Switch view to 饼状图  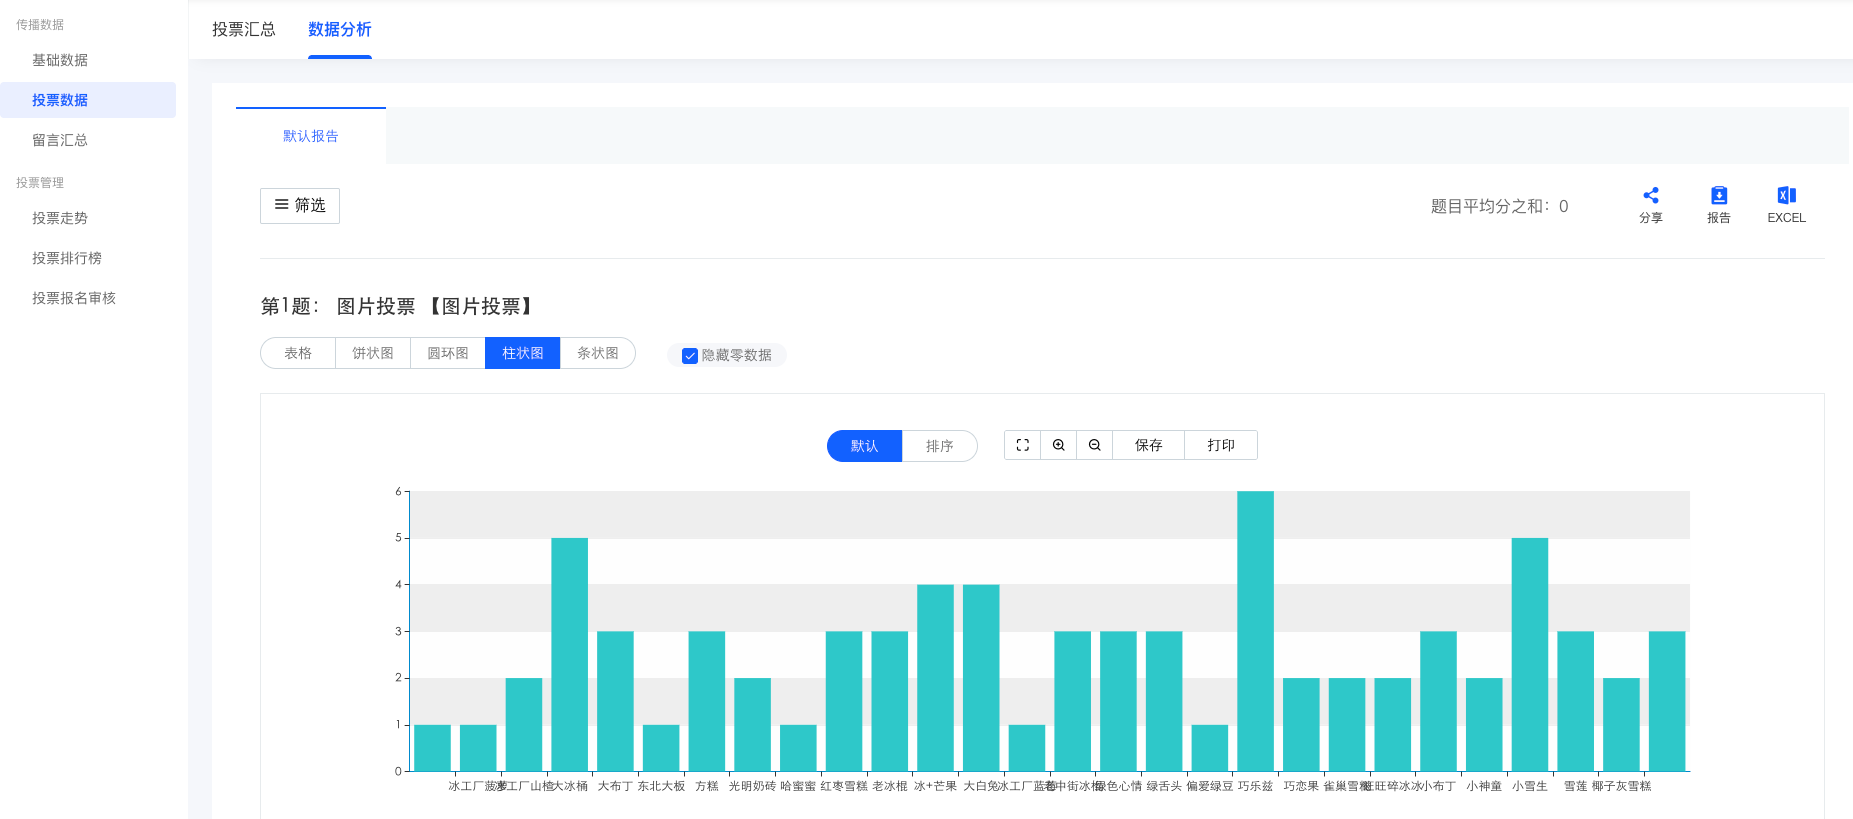click(x=372, y=353)
